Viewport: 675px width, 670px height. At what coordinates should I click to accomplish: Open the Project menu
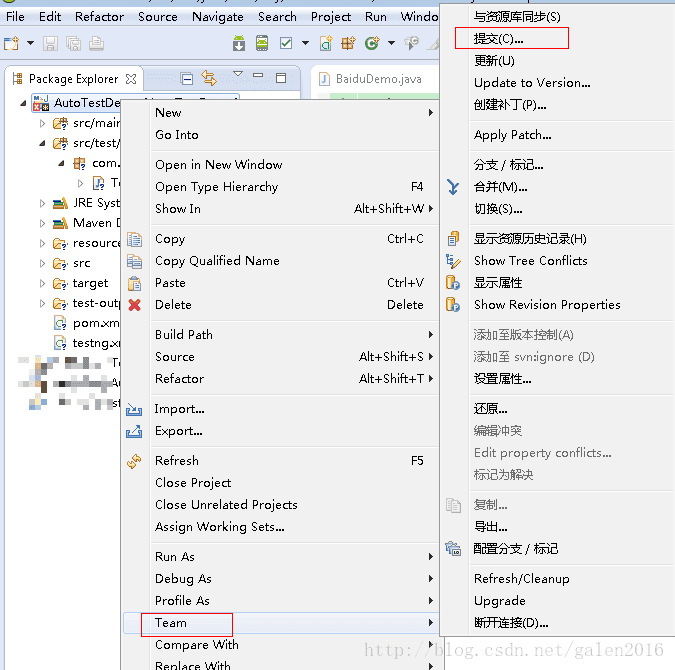pos(331,17)
